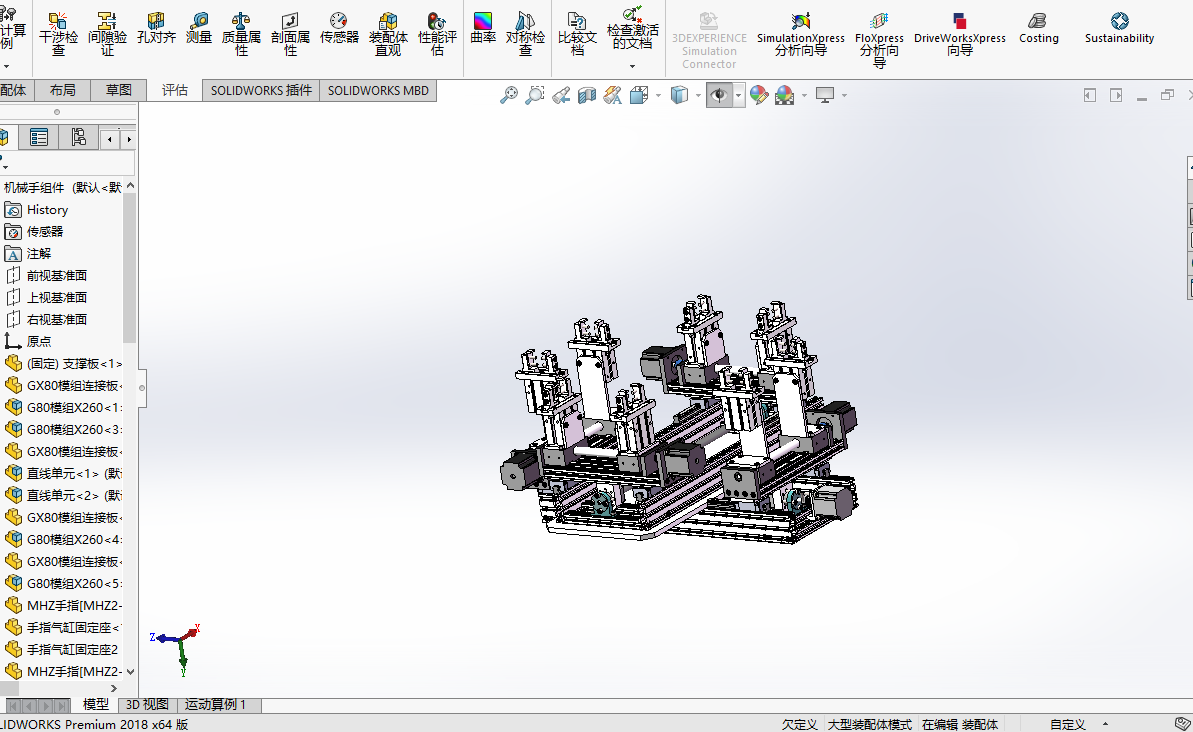Viewport: 1193px width, 732px height.
Task: Click the 自定义 unit system status button
Action: click(x=1067, y=724)
